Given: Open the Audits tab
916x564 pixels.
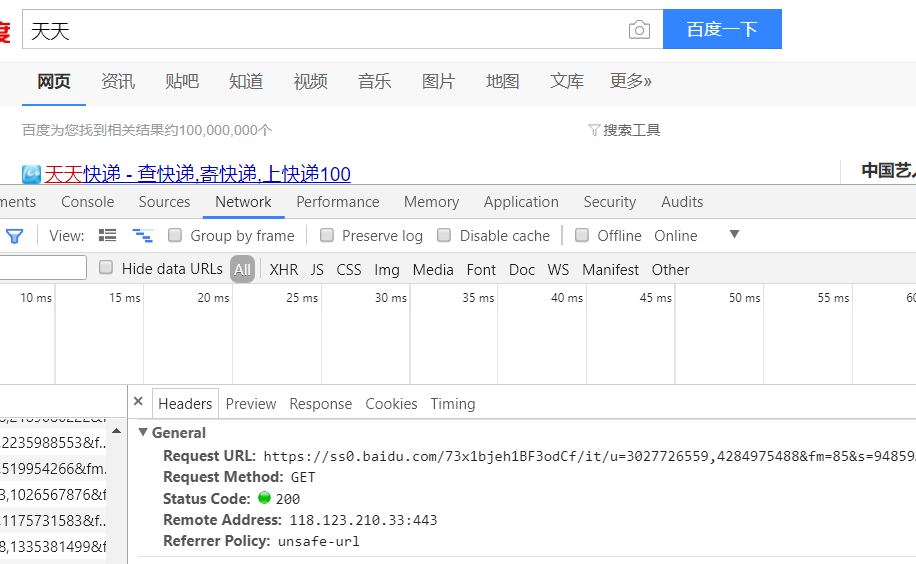Looking at the screenshot, I should [x=682, y=202].
